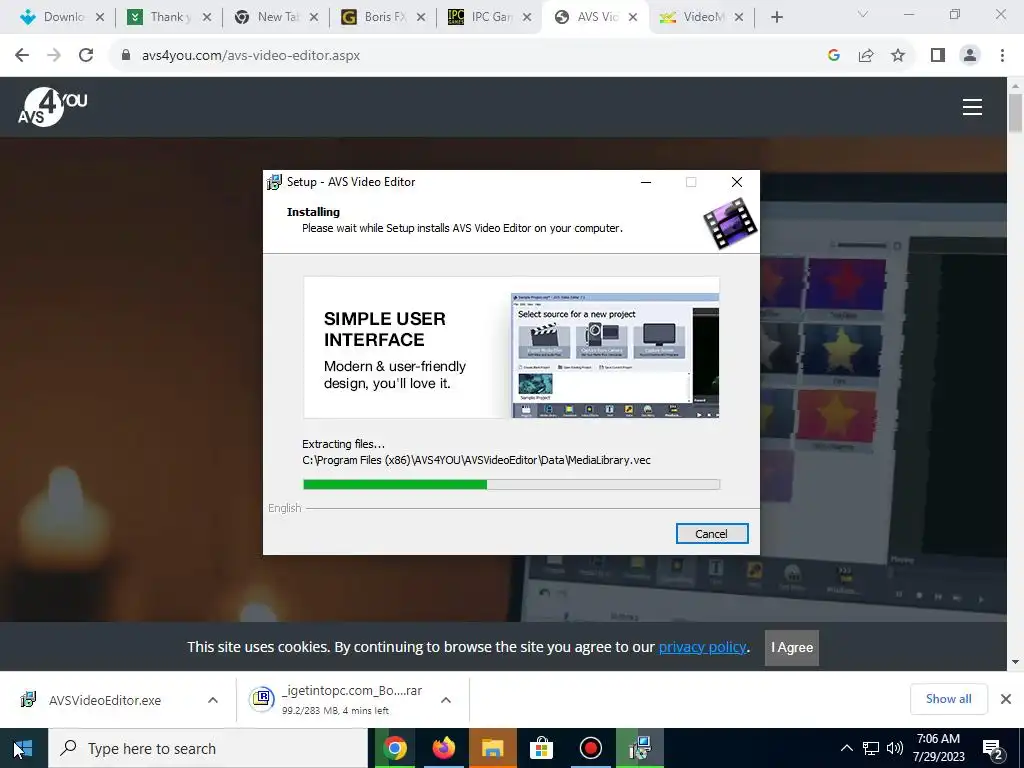Viewport: 1024px width, 768px height.
Task: Switch to the VideoM... tab
Action: tap(703, 17)
